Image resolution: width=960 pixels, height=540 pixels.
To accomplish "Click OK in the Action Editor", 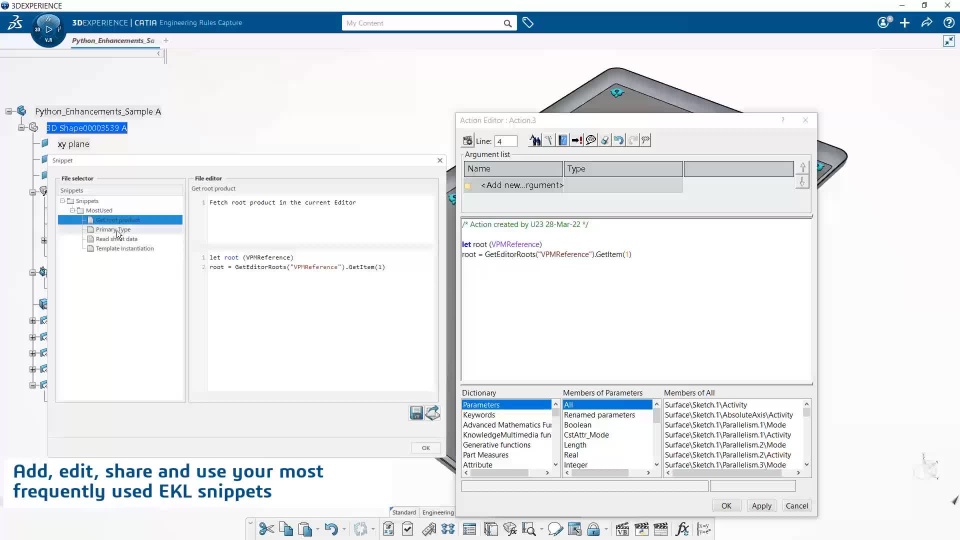I will 726,506.
